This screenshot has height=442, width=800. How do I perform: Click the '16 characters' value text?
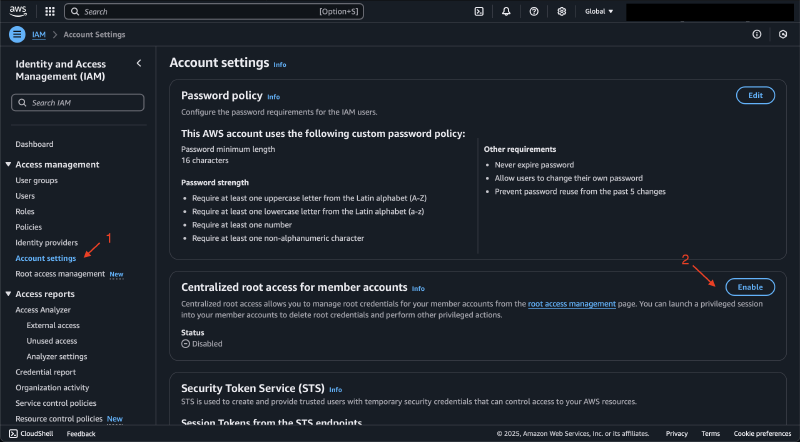click(x=205, y=160)
